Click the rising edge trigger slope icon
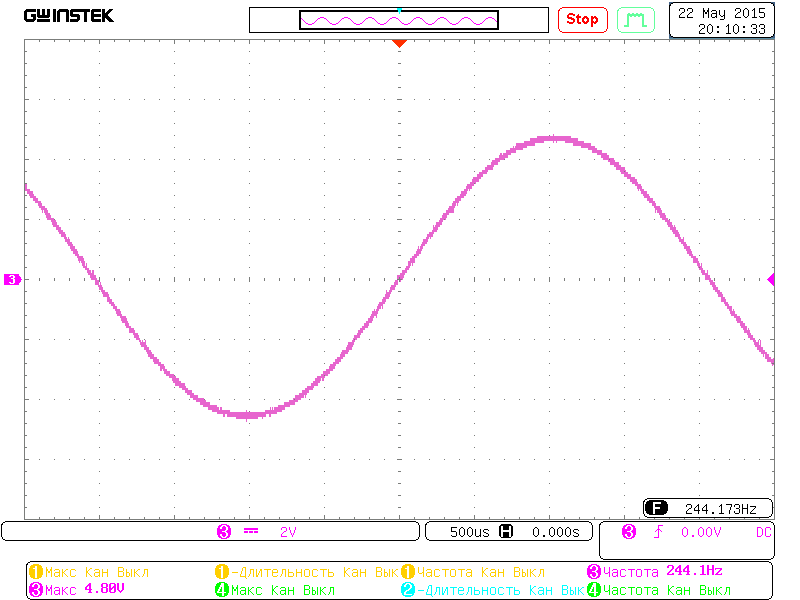The width and height of the screenshot is (800, 600). tap(658, 532)
